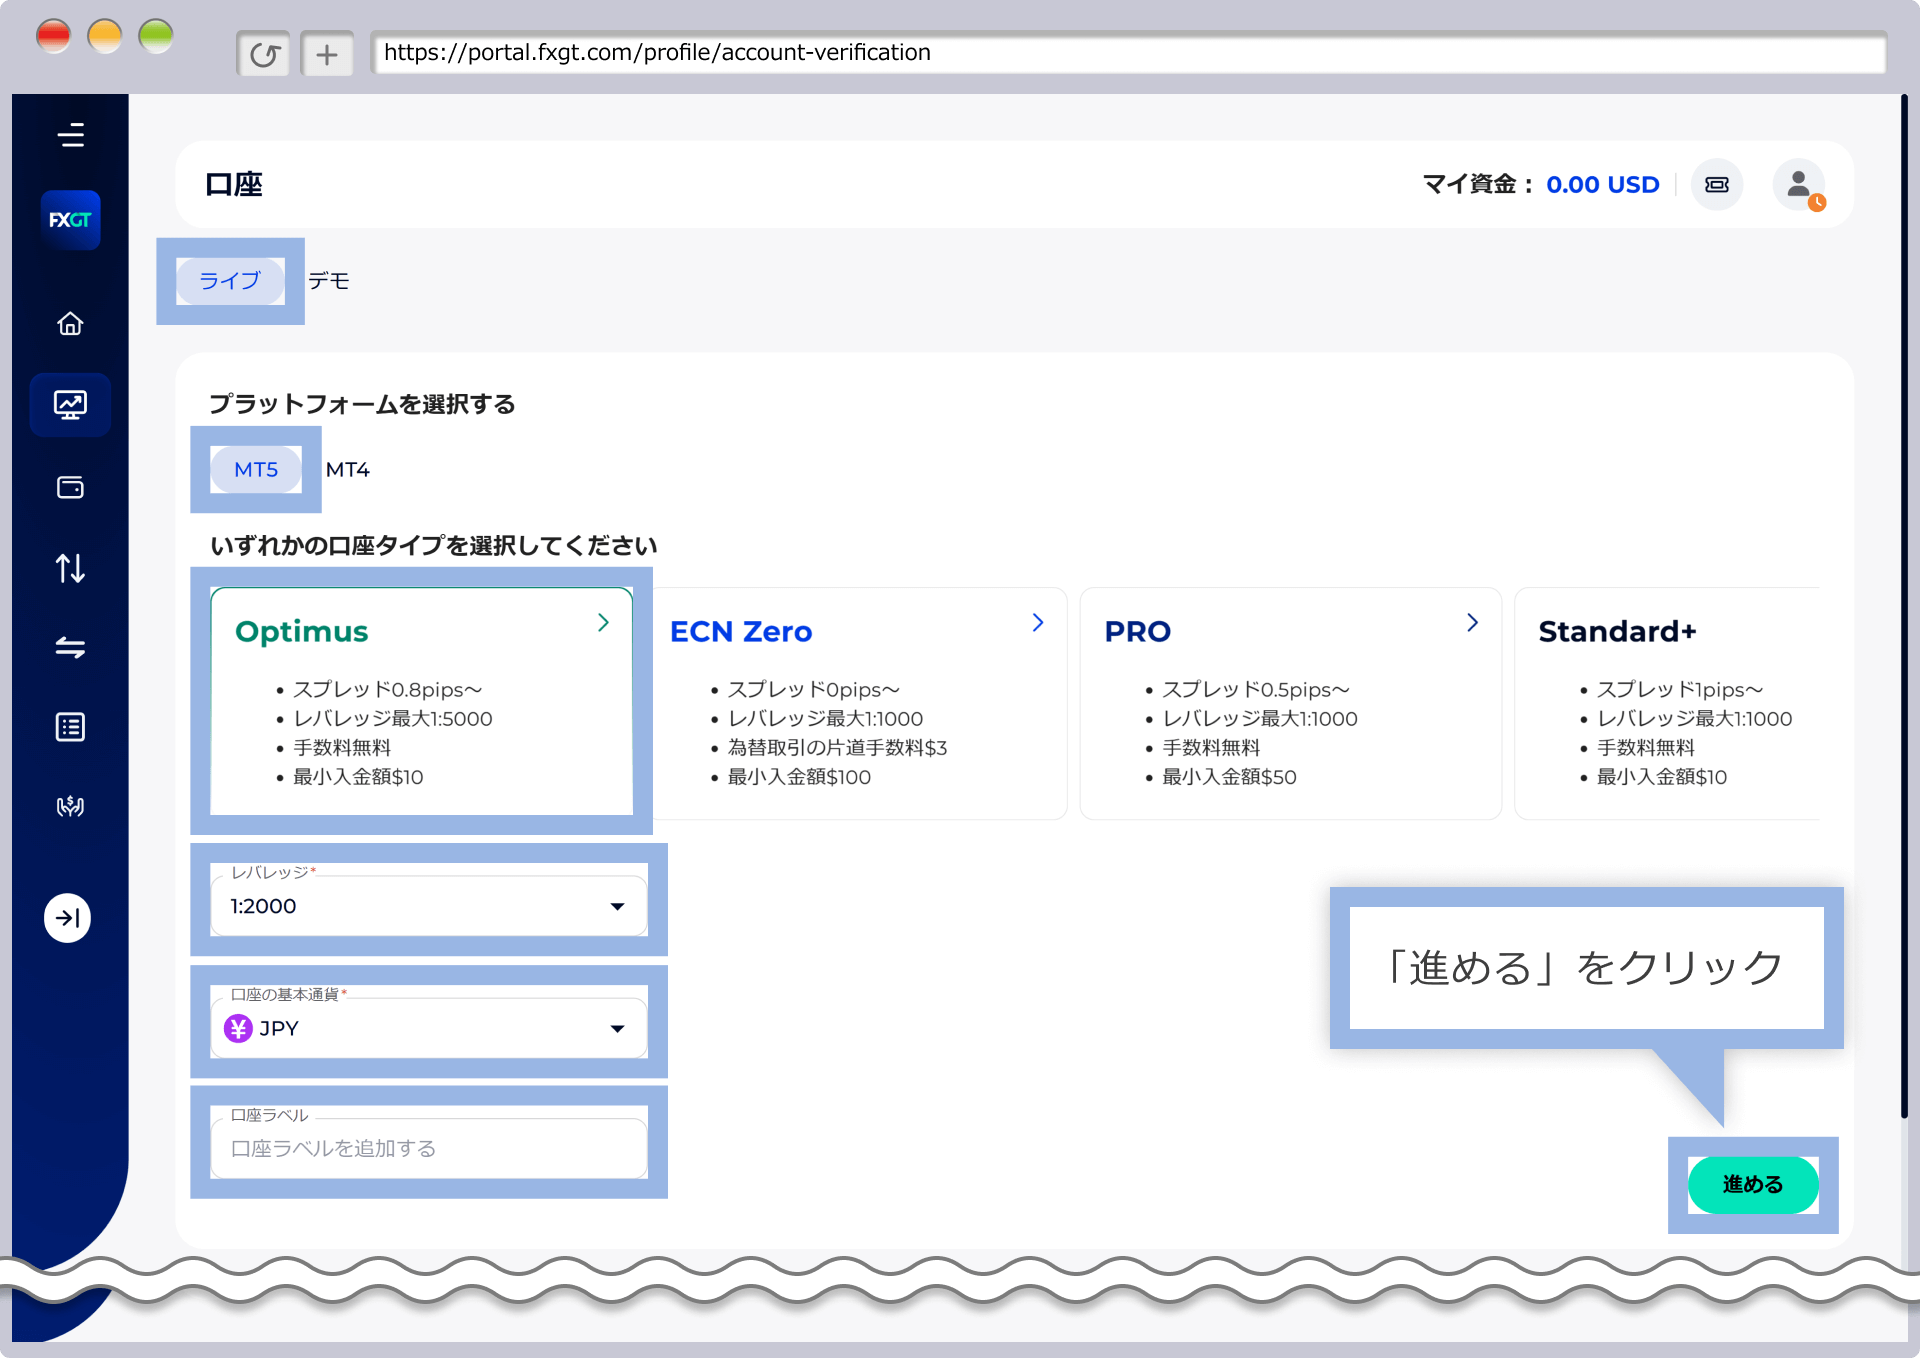Click the up-down arrows deposit icon
Image resolution: width=1920 pixels, height=1358 pixels.
point(70,568)
